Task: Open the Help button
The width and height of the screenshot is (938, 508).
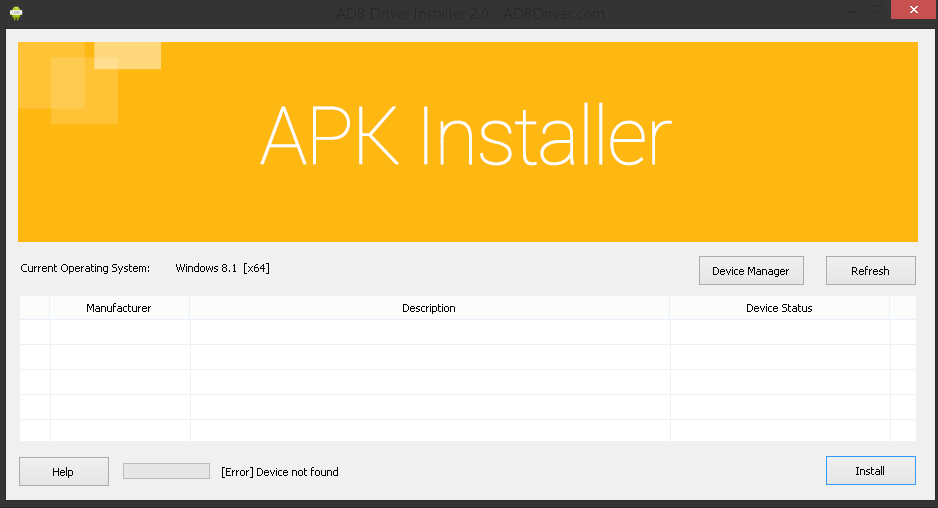Action: point(63,472)
